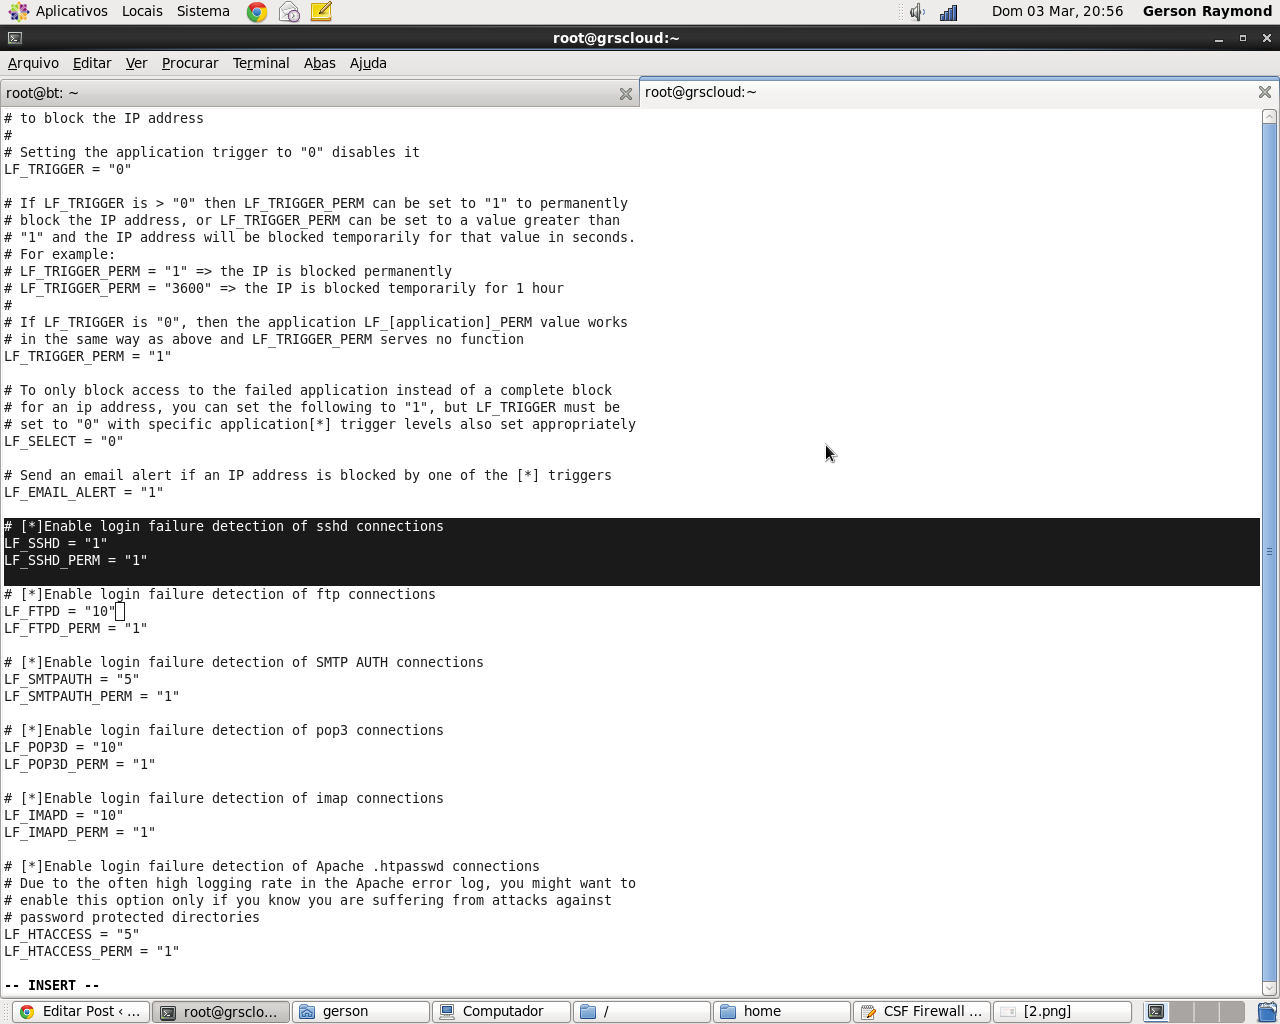The width and height of the screenshot is (1280, 1024).
Task: Click the trash icon in bottom panel
Action: tap(1267, 1012)
